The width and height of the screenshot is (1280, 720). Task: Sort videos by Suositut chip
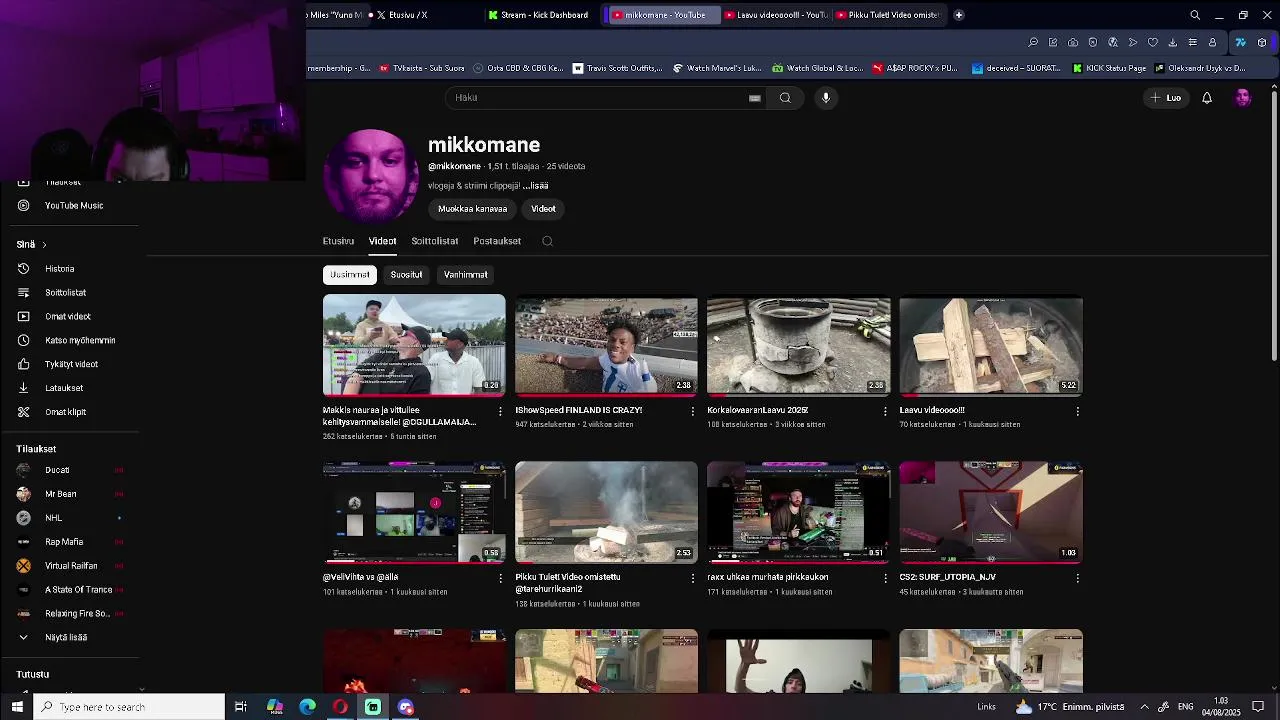tap(406, 275)
